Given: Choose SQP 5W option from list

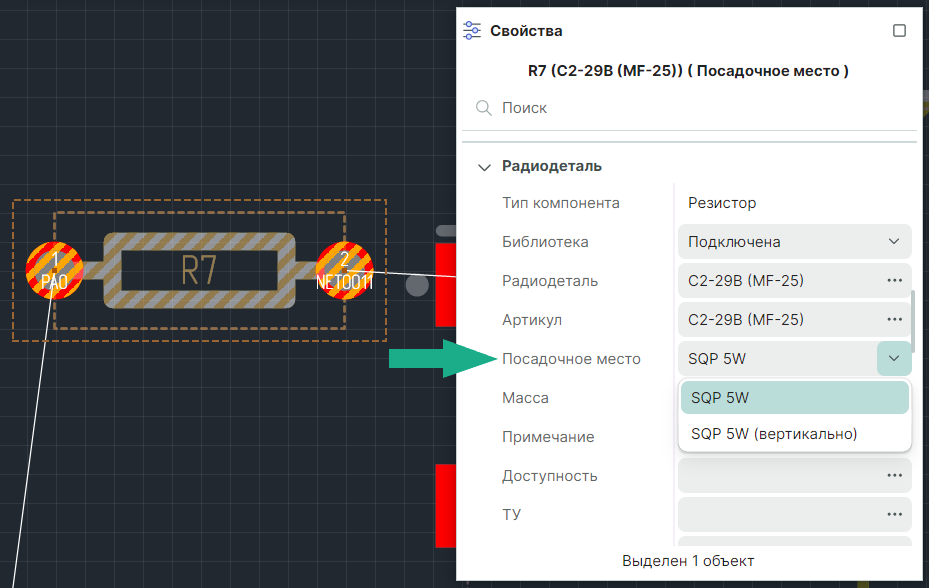Looking at the screenshot, I should click(x=794, y=398).
